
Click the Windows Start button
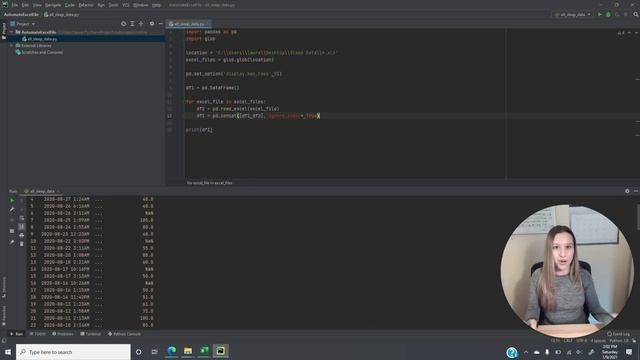(x=8, y=352)
